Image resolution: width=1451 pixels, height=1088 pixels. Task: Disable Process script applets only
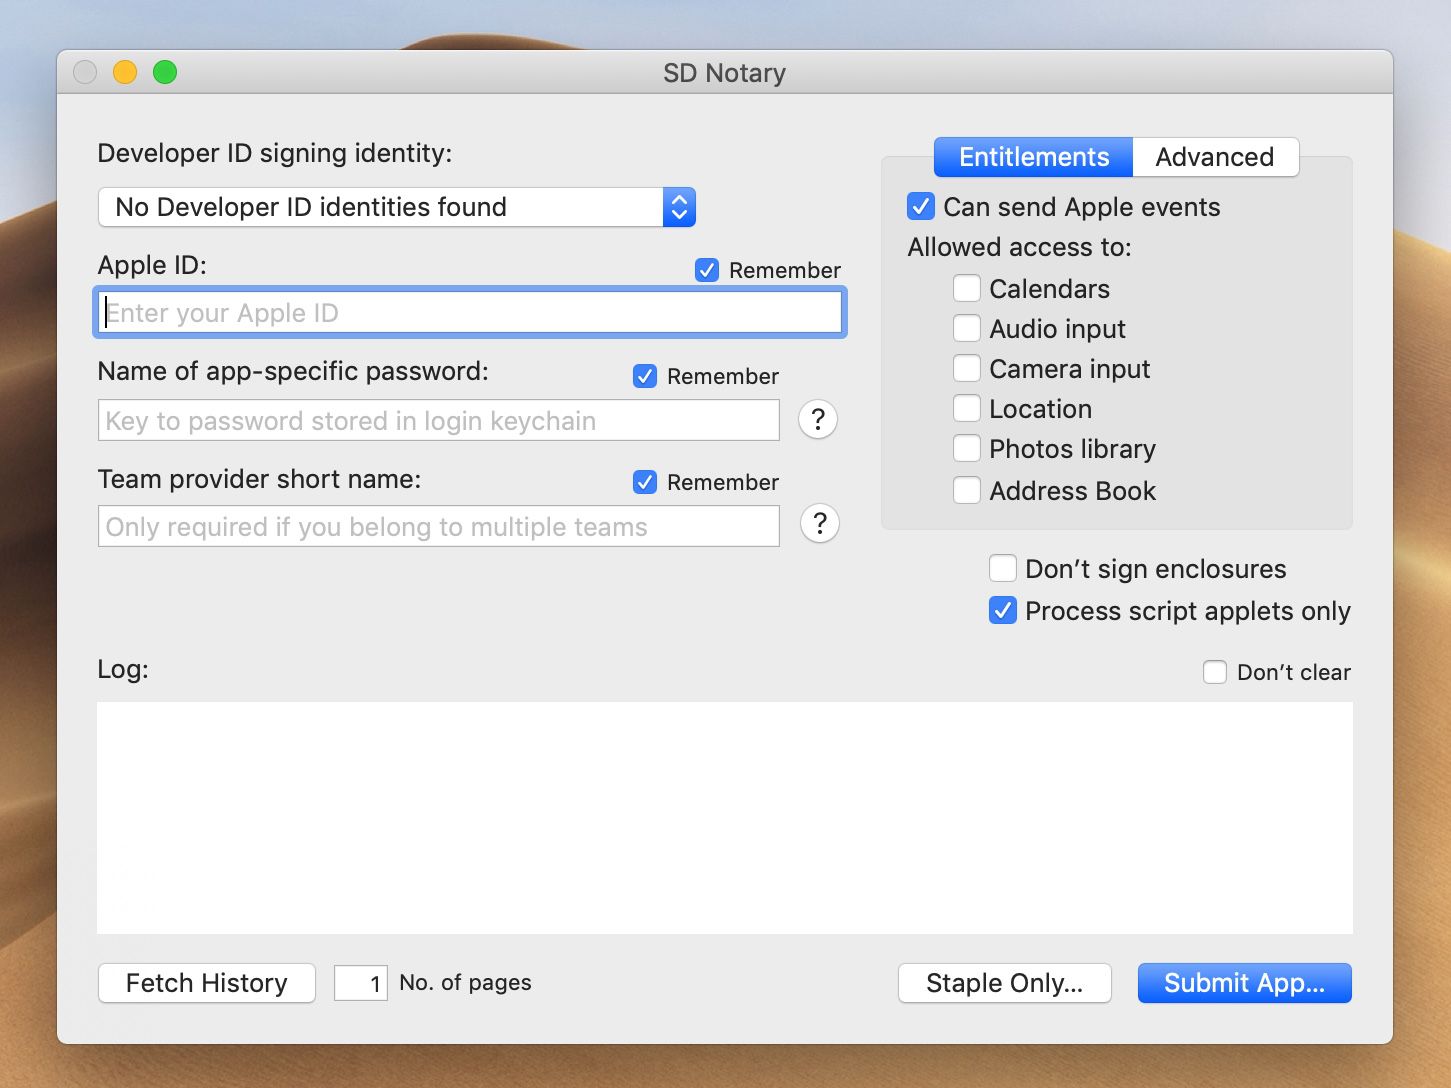(x=1002, y=610)
